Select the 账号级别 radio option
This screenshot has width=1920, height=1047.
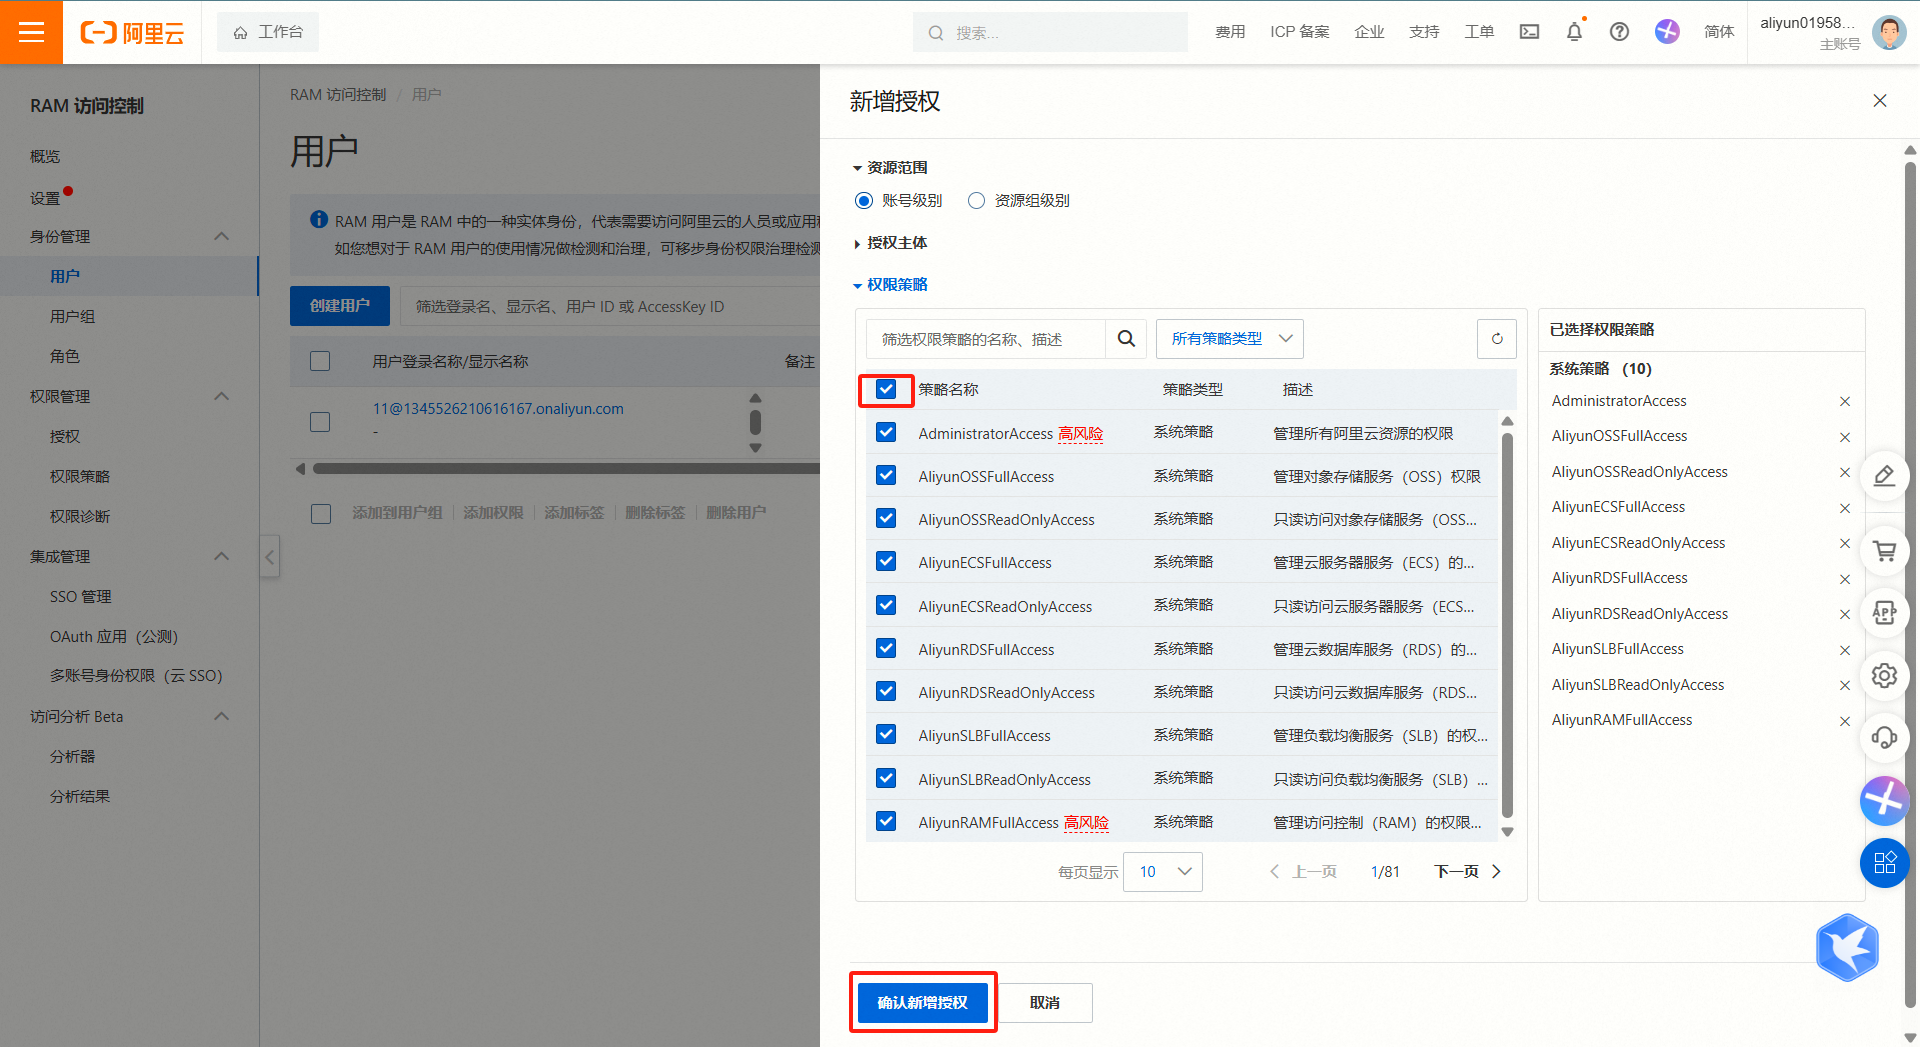[864, 201]
